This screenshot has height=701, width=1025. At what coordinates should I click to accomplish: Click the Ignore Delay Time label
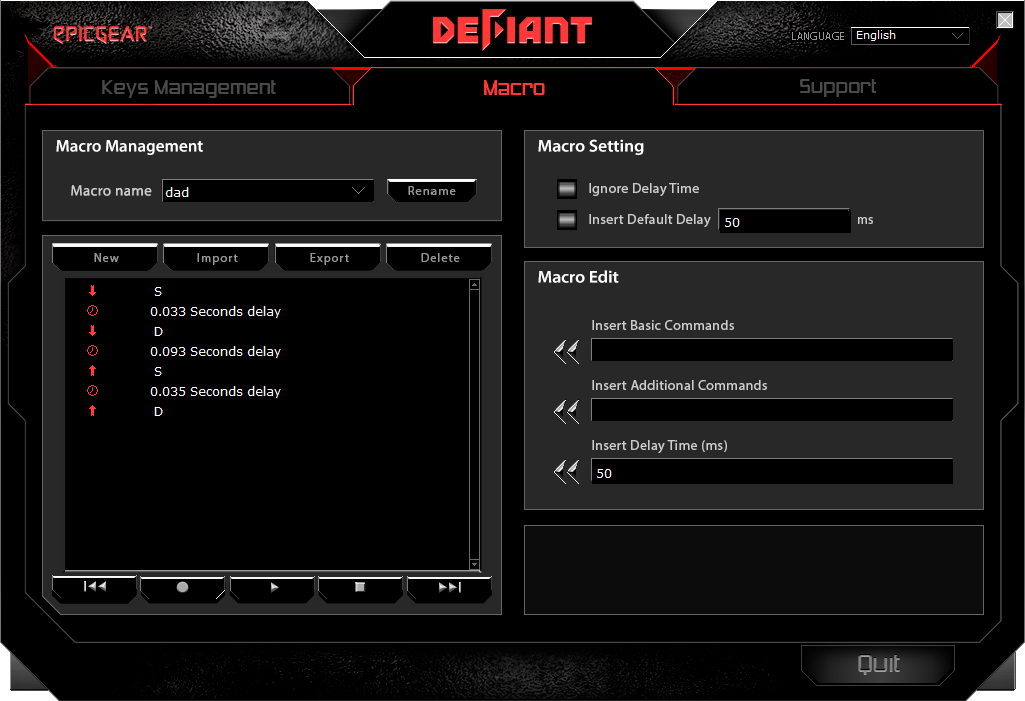(643, 189)
